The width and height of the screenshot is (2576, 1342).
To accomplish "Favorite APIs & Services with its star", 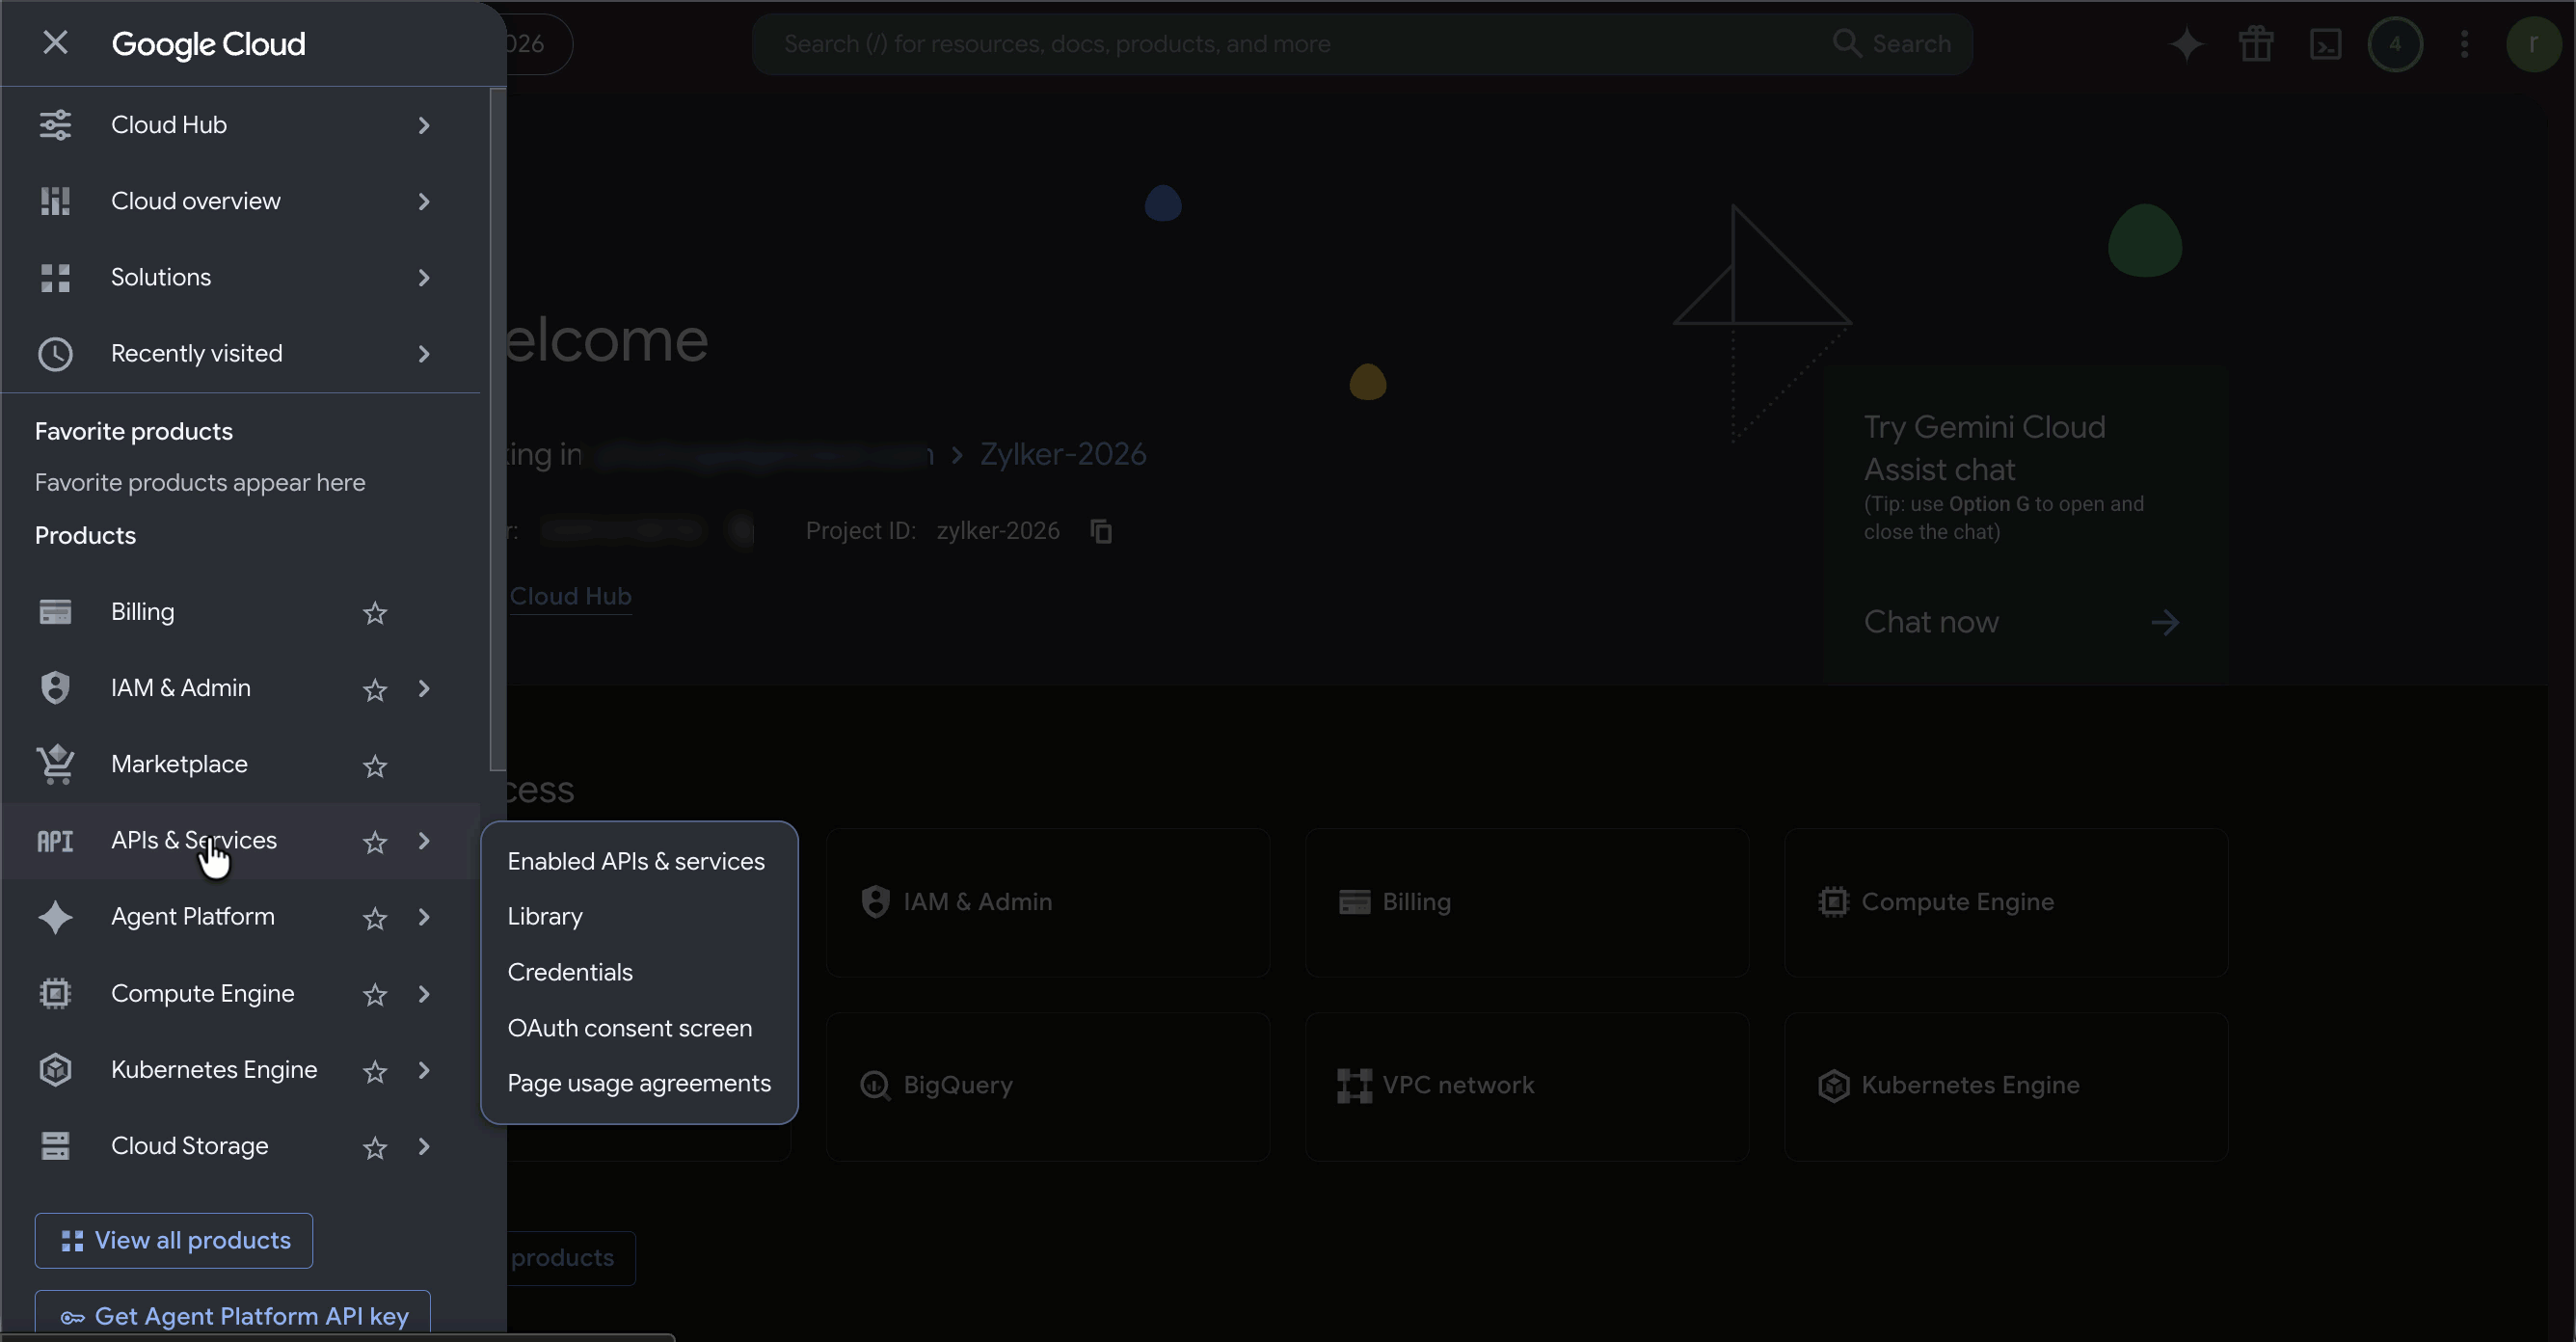I will coord(375,842).
